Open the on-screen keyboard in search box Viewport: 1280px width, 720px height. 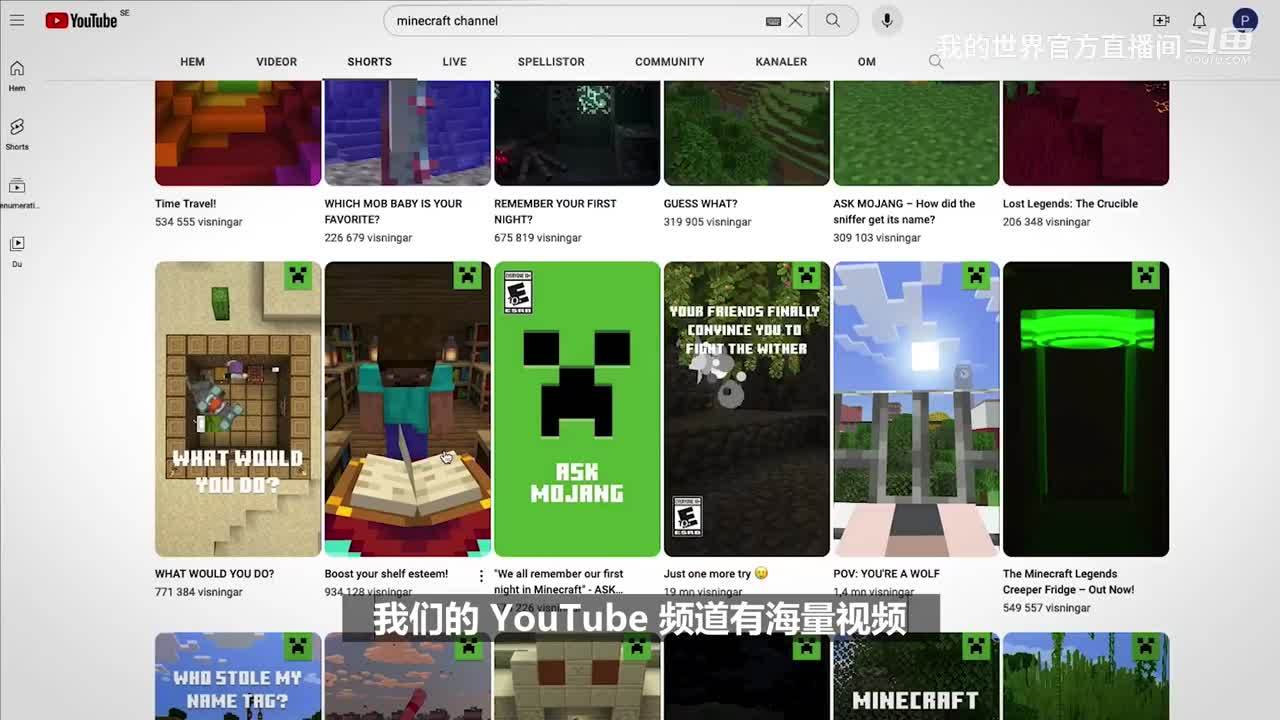click(x=773, y=21)
